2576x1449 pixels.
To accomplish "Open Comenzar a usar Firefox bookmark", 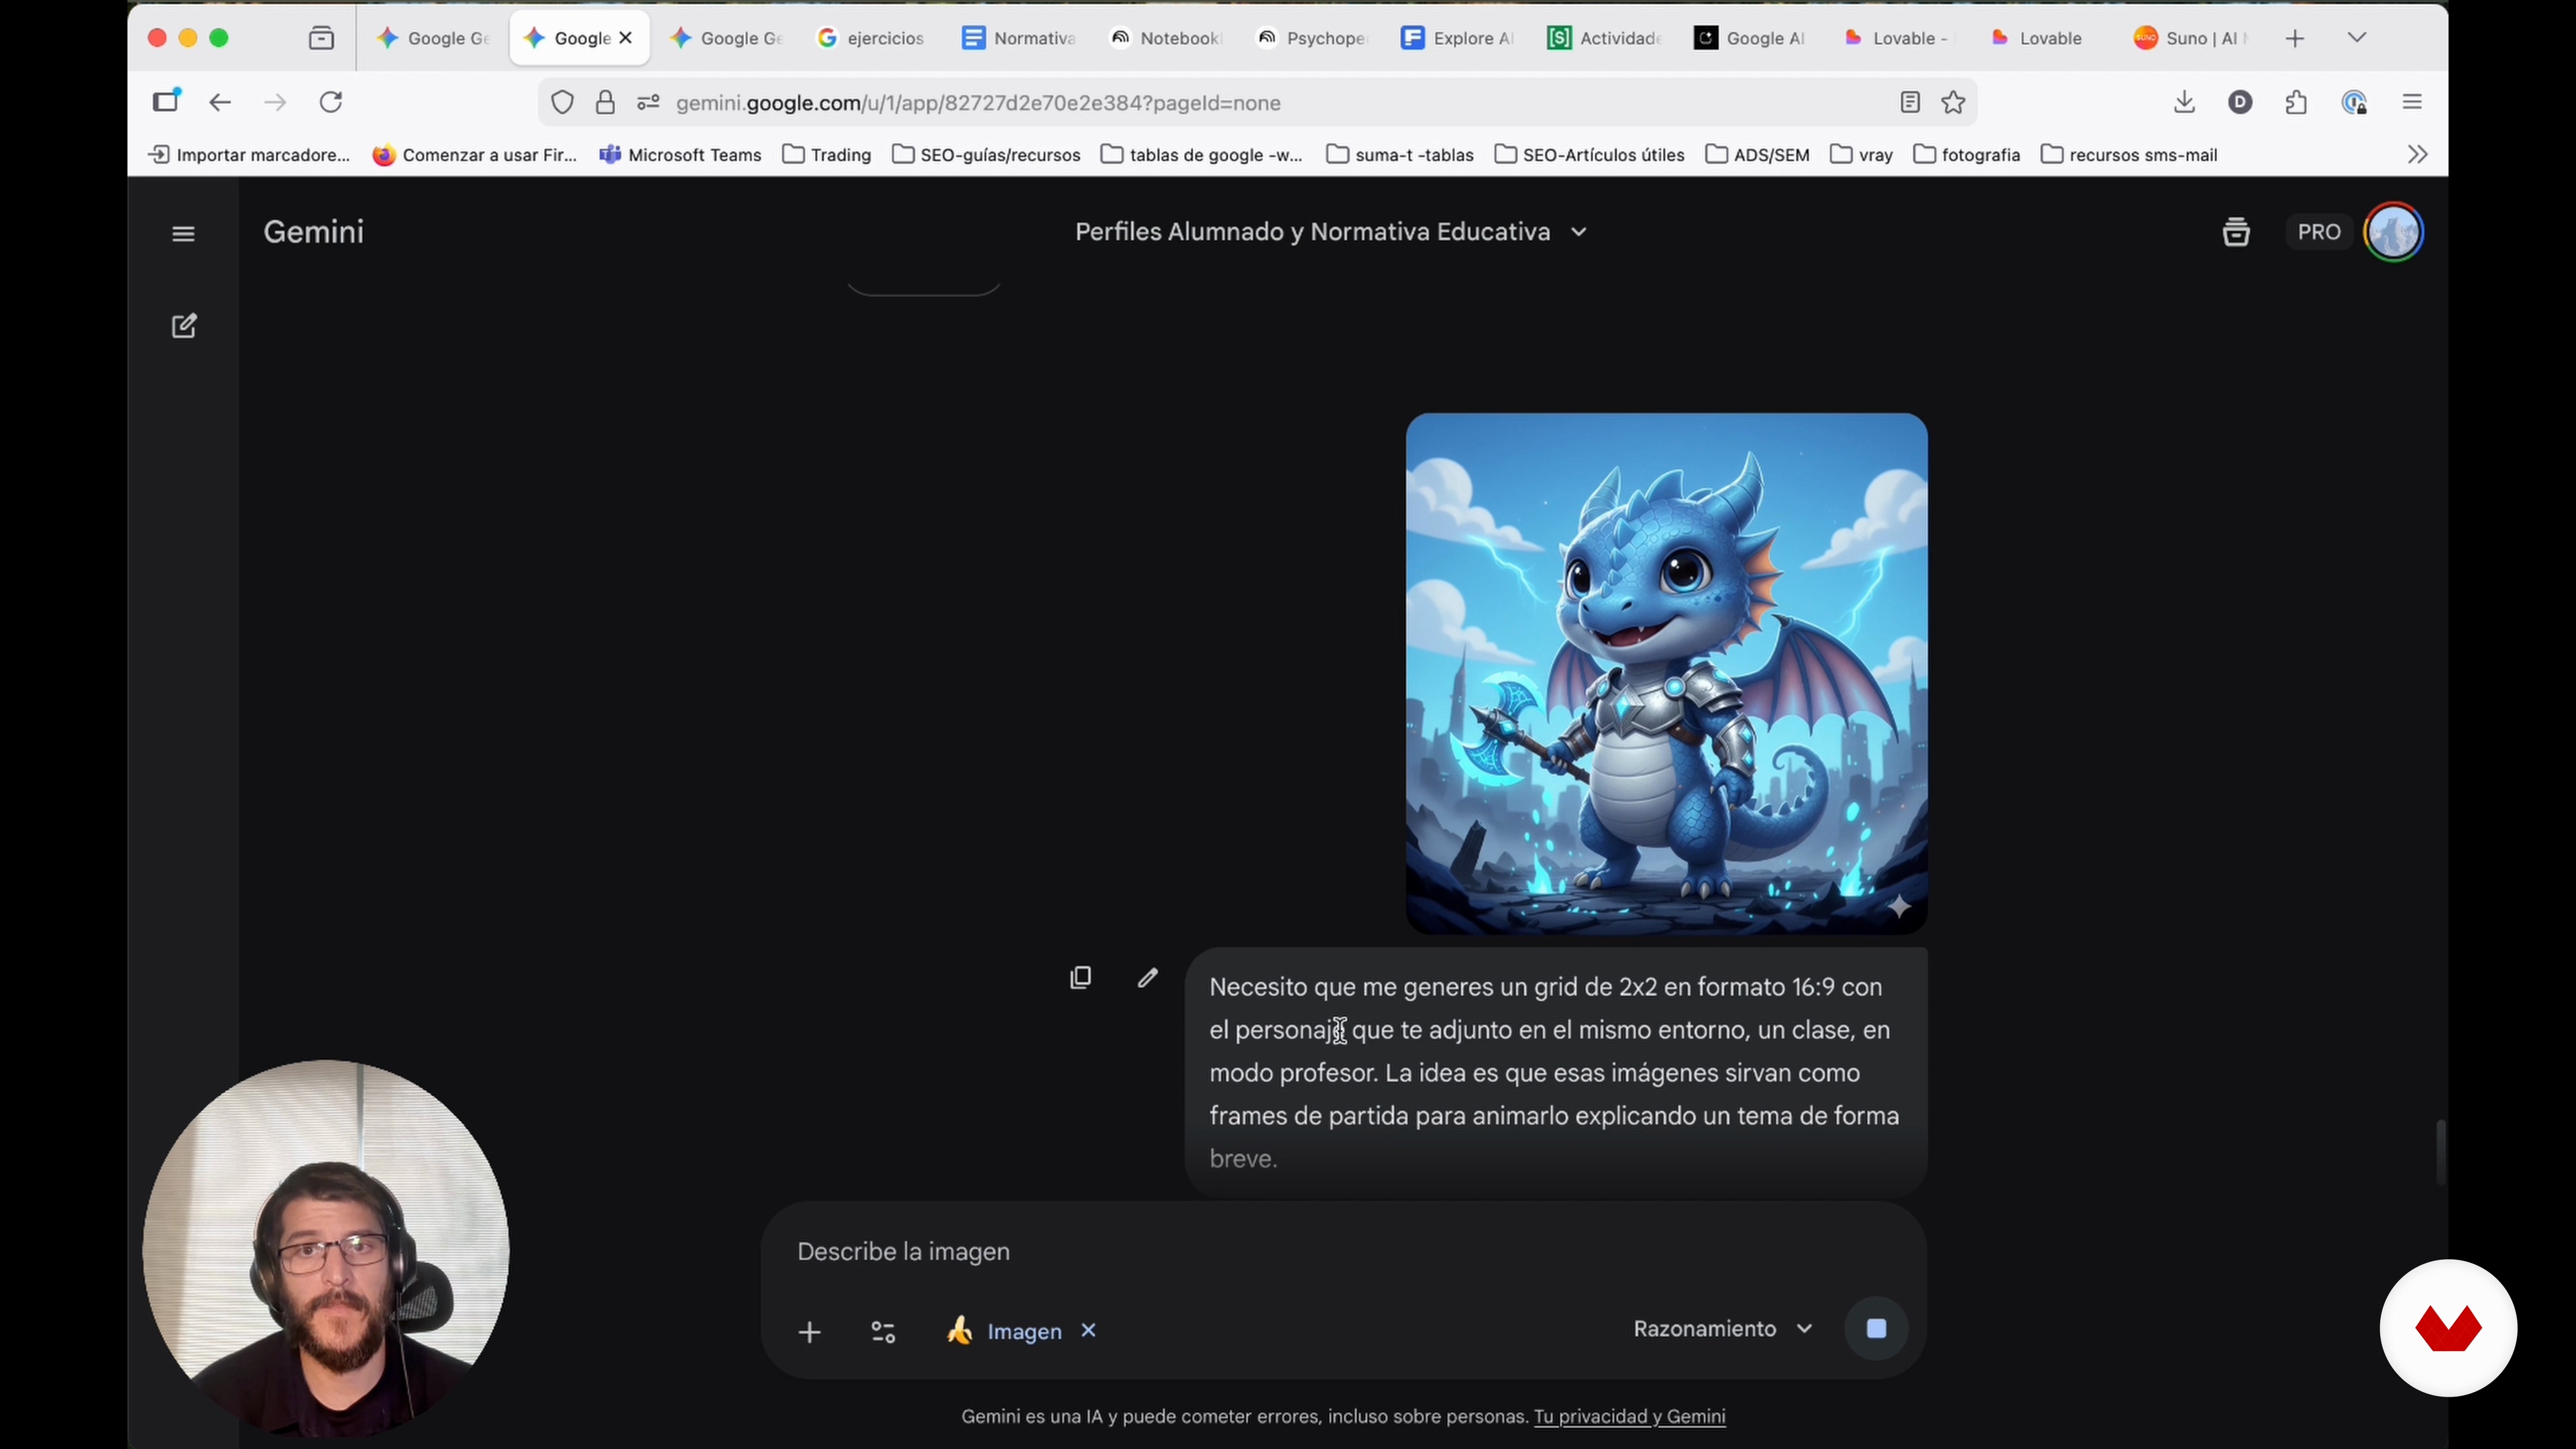I will point(475,154).
